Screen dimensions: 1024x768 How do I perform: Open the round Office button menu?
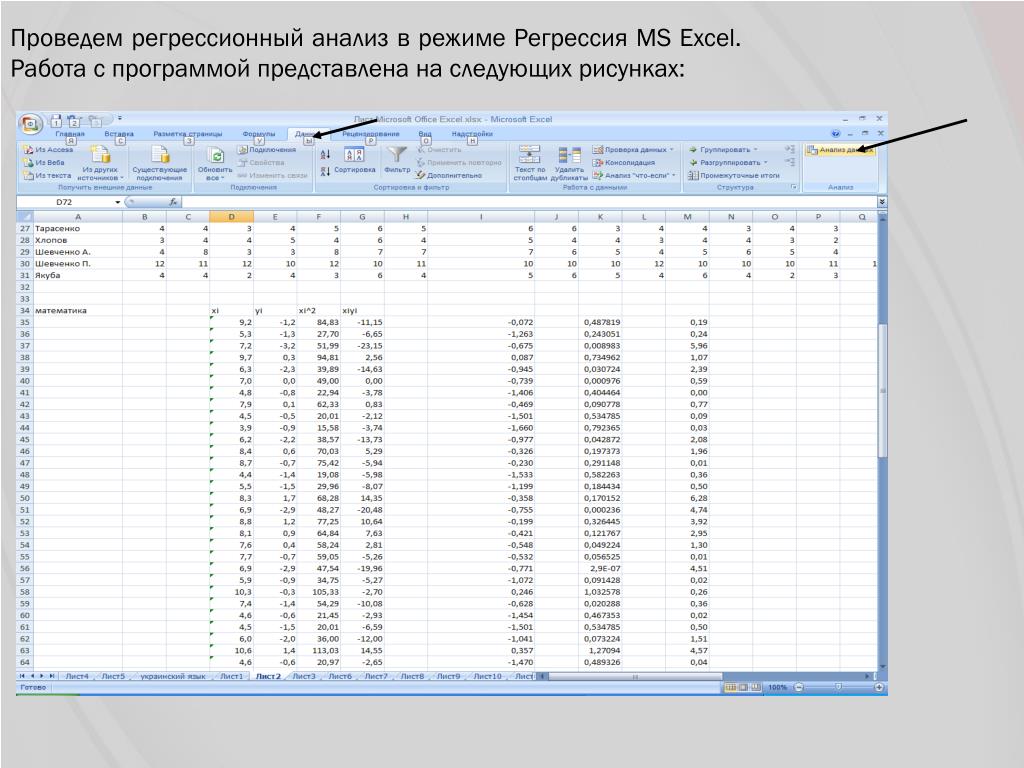[30, 124]
